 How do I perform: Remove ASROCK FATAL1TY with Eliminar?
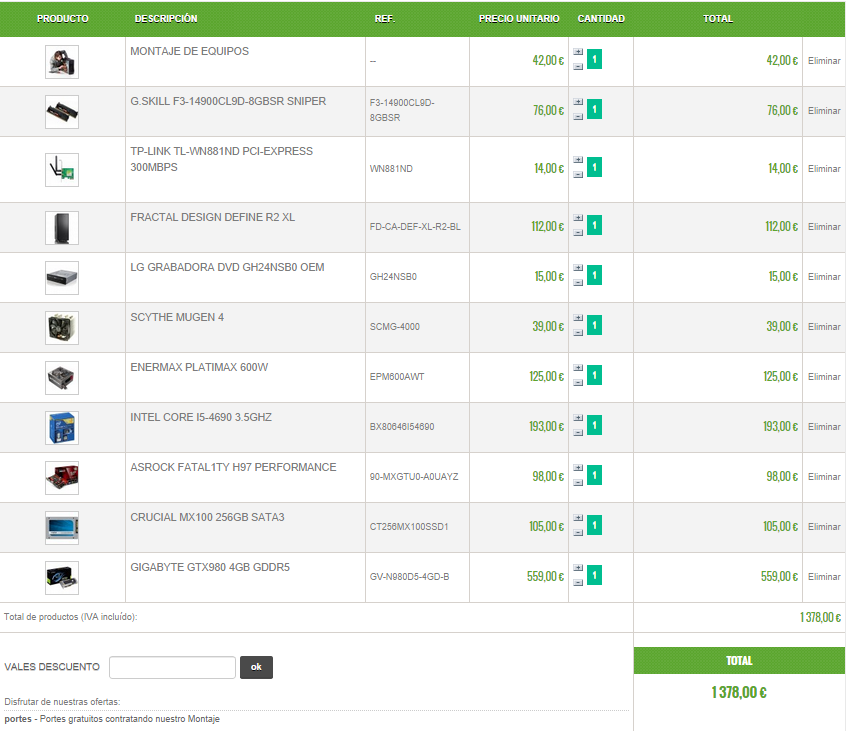(x=824, y=477)
